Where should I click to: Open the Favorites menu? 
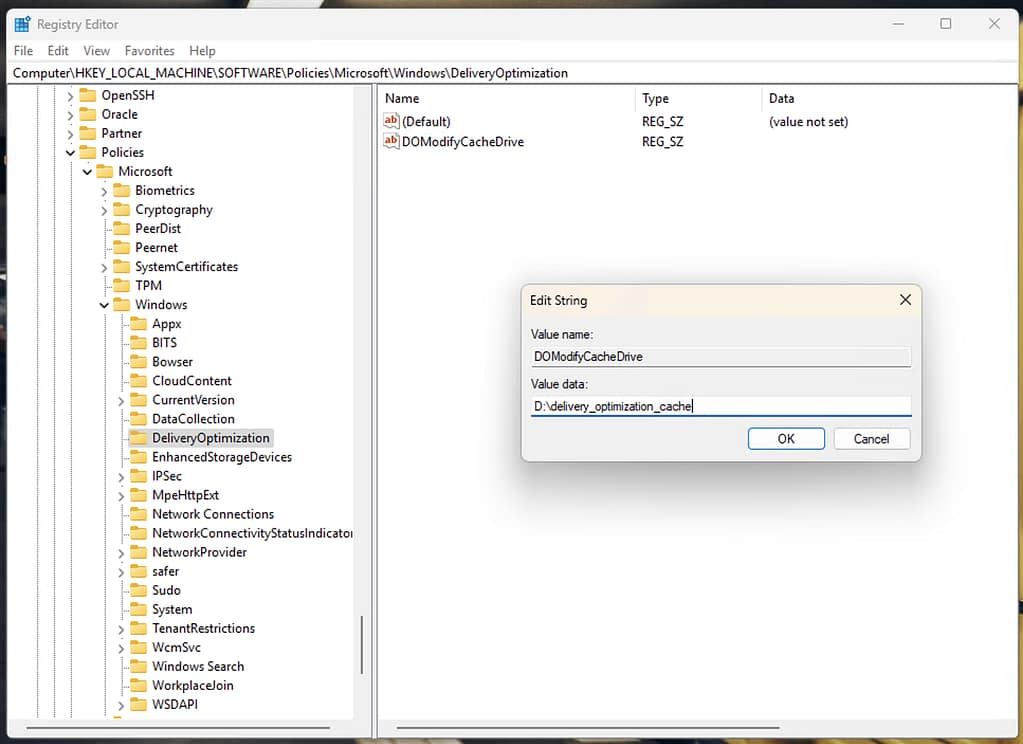[149, 50]
